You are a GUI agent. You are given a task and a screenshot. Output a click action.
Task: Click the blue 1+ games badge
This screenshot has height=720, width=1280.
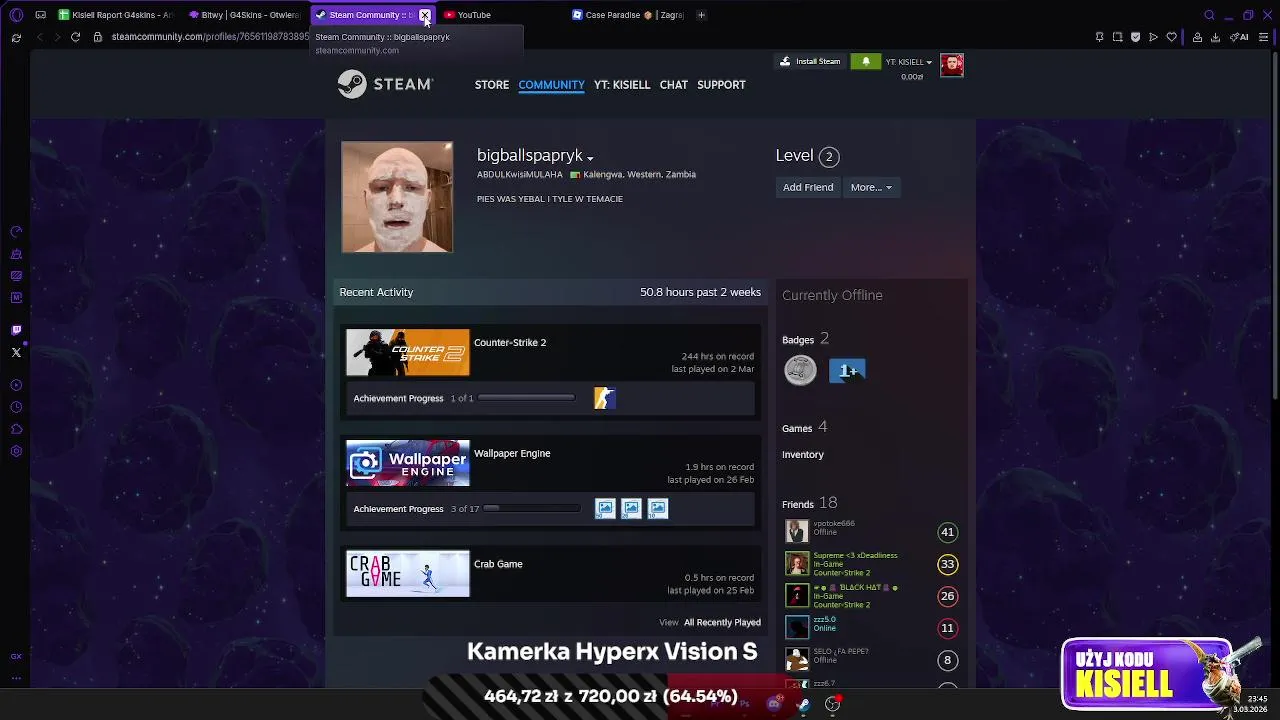point(847,371)
